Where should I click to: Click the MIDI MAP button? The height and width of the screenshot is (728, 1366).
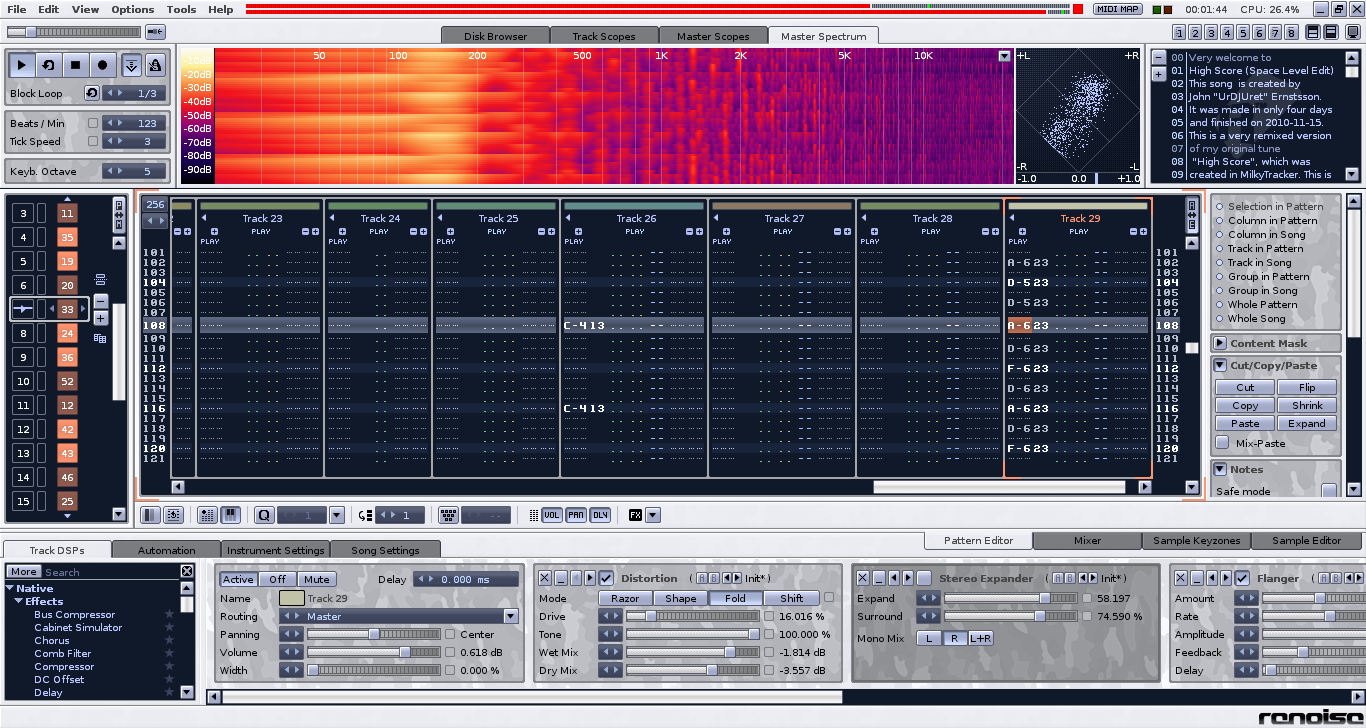coord(1118,9)
